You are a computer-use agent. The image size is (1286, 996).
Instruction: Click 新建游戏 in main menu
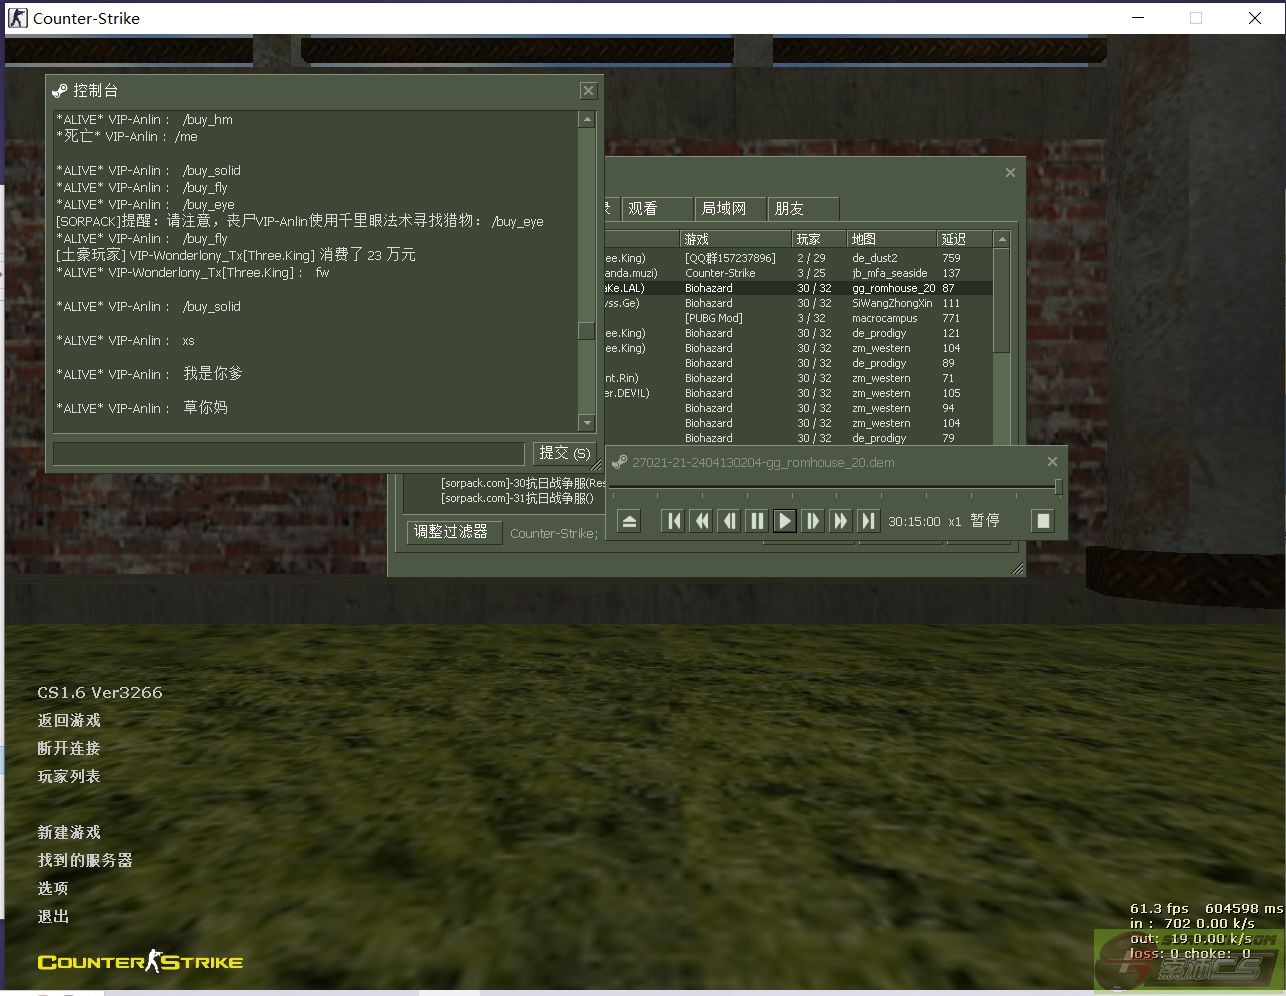(69, 832)
